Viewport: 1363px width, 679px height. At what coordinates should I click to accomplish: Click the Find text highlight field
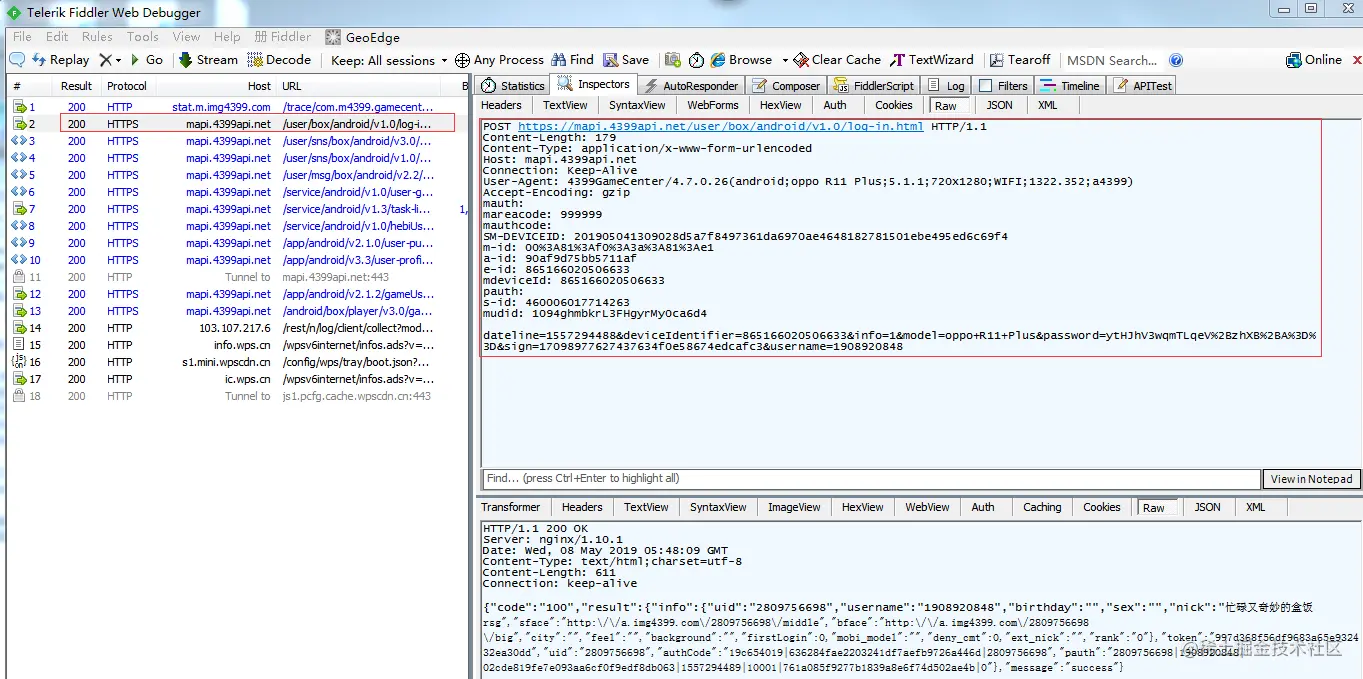871,478
